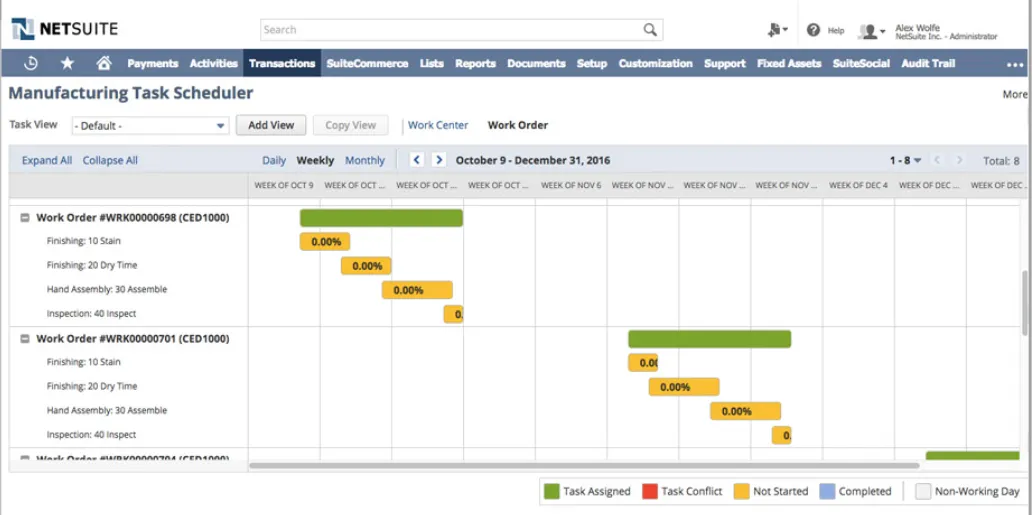This screenshot has width=1032, height=515.
Task: Open the recent records clock icon
Action: pos(31,63)
